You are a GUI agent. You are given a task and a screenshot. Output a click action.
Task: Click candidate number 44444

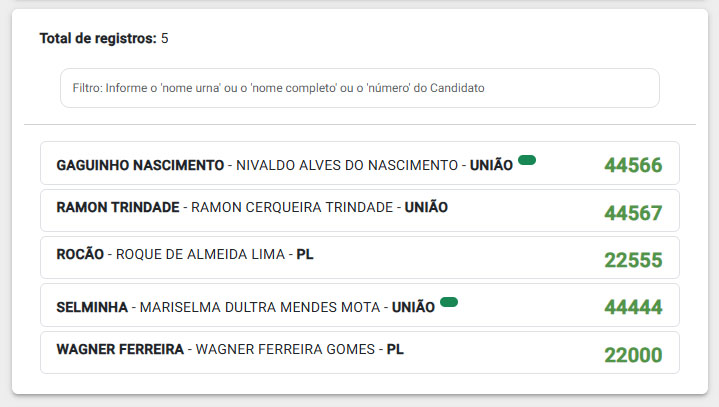click(633, 308)
